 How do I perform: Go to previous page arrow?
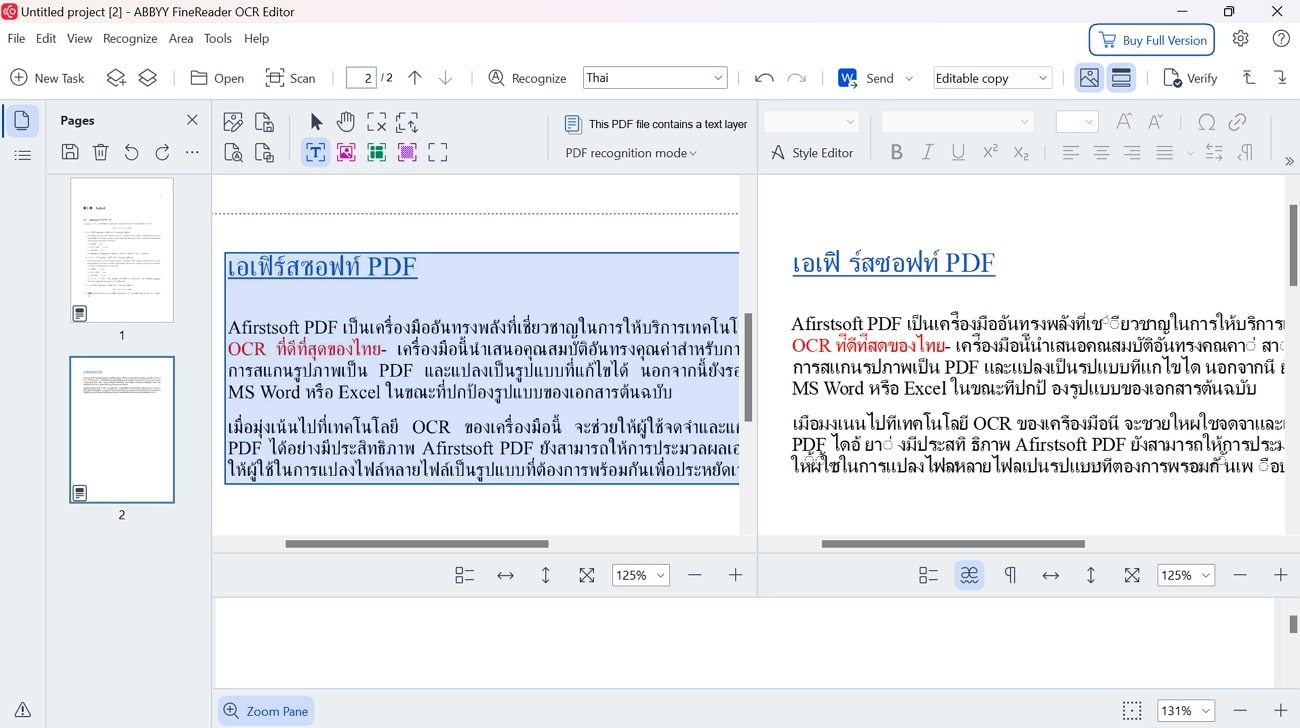[415, 78]
